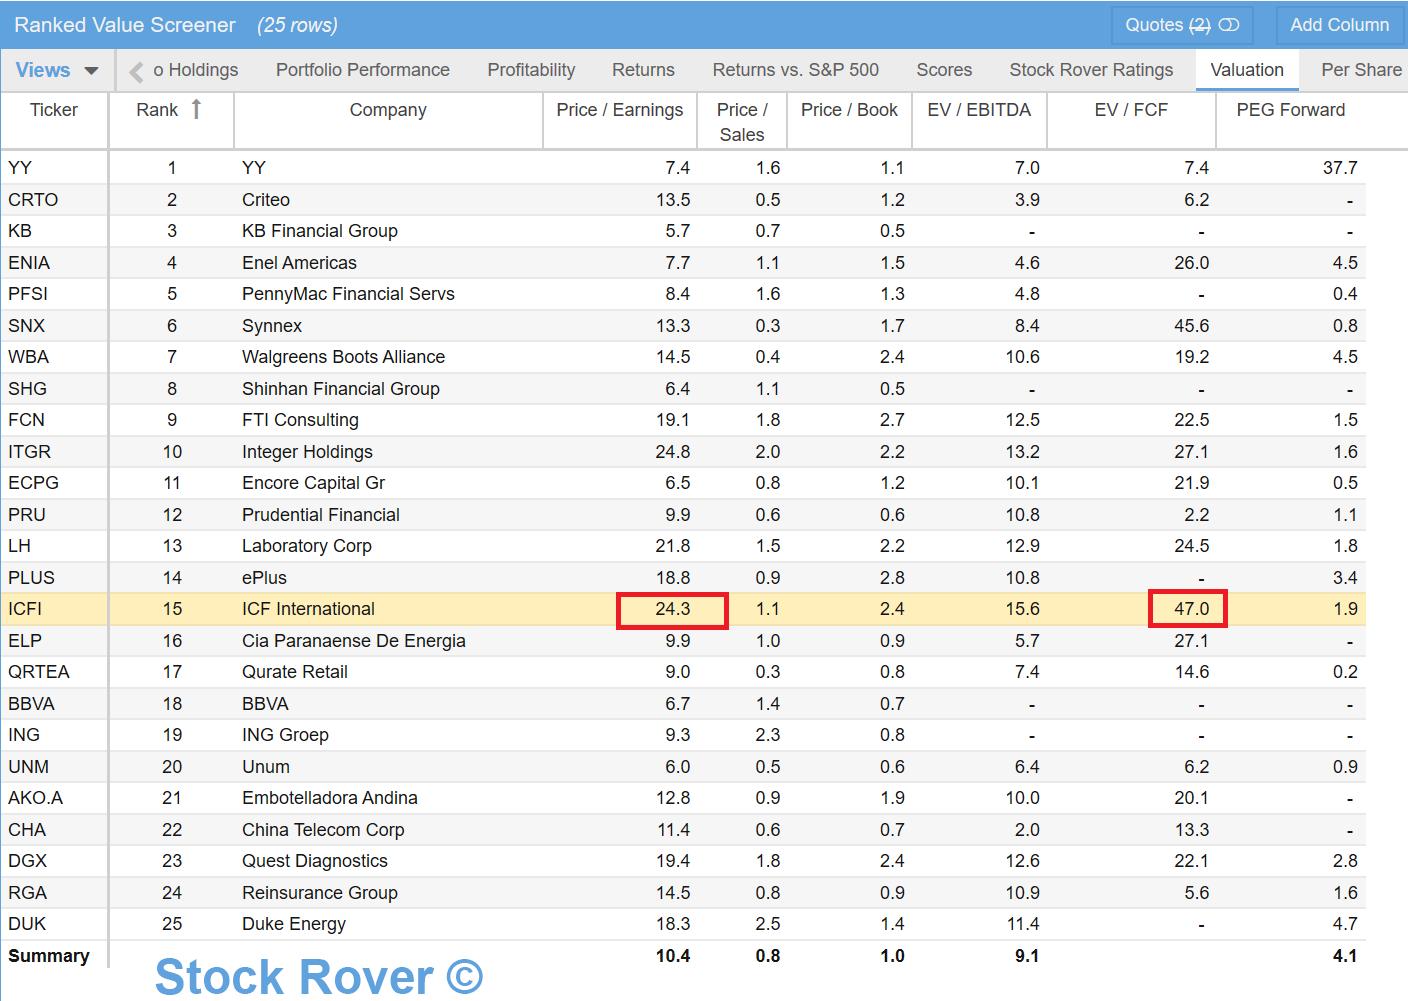This screenshot has height=1001, width=1408.
Task: Select Embotelladora Andina company name
Action: coord(330,798)
